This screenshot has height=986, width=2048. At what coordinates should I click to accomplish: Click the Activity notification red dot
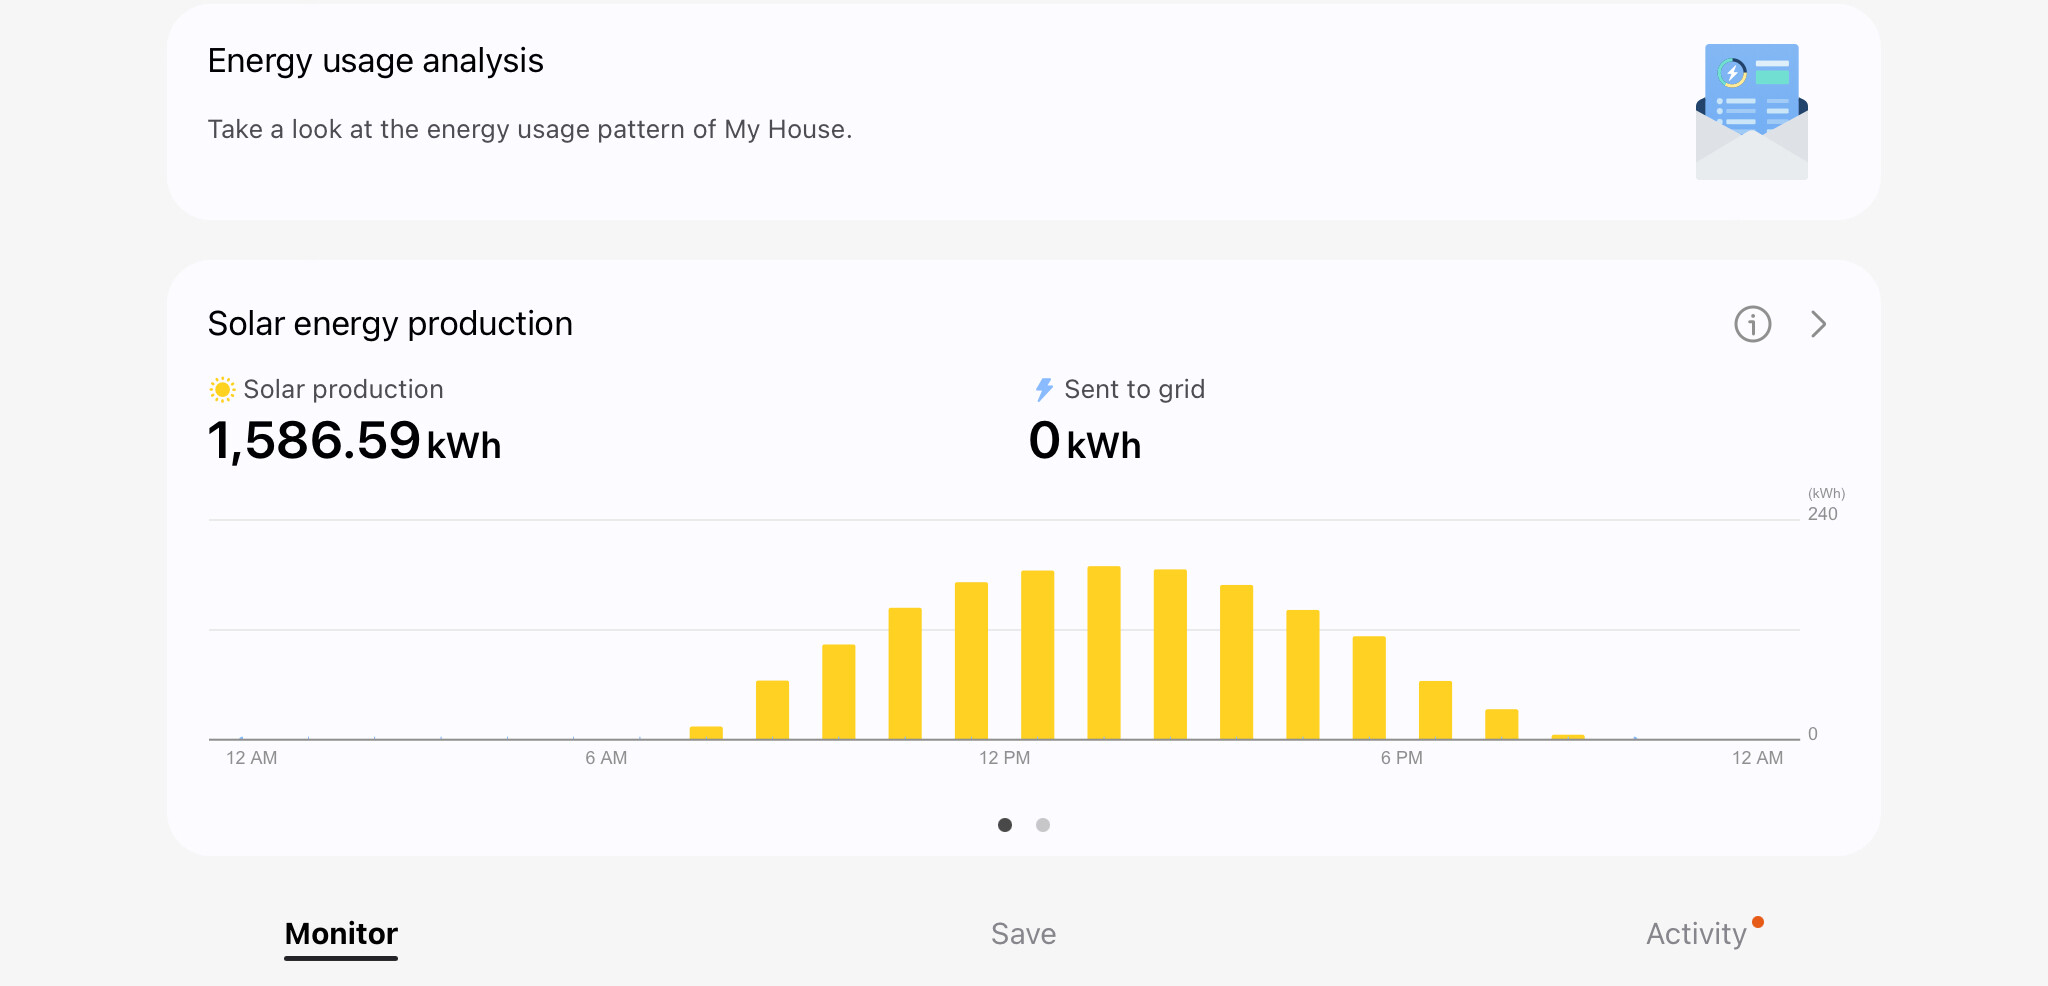pyautogui.click(x=1758, y=922)
